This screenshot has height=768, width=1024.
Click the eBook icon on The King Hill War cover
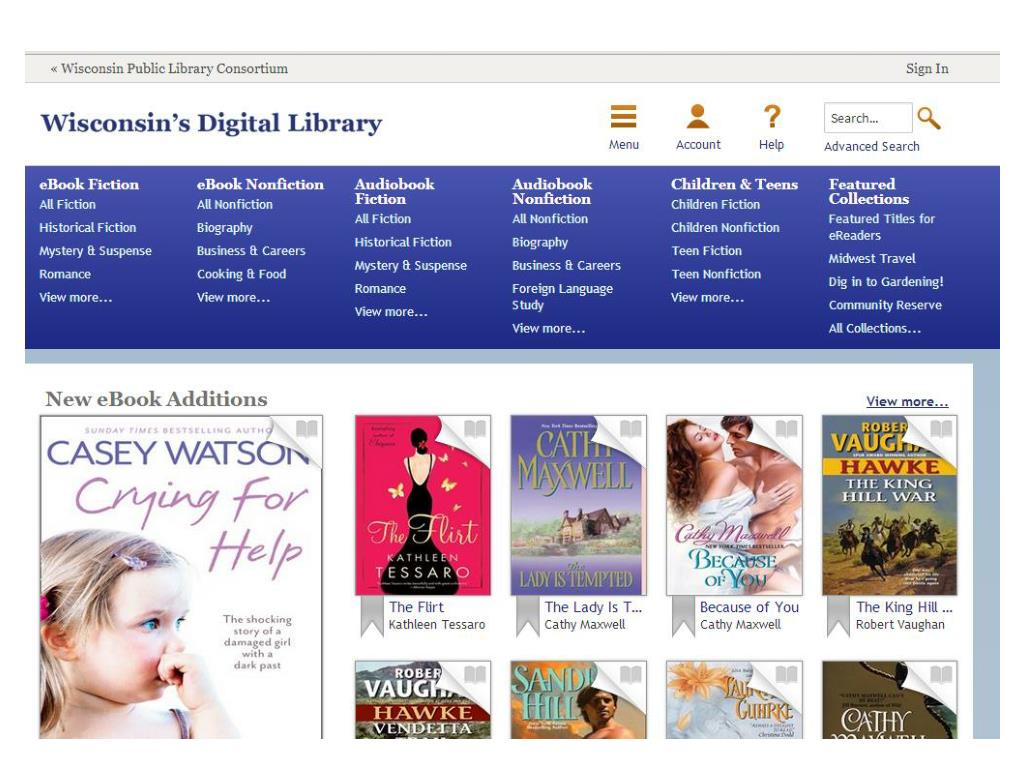tap(941, 429)
